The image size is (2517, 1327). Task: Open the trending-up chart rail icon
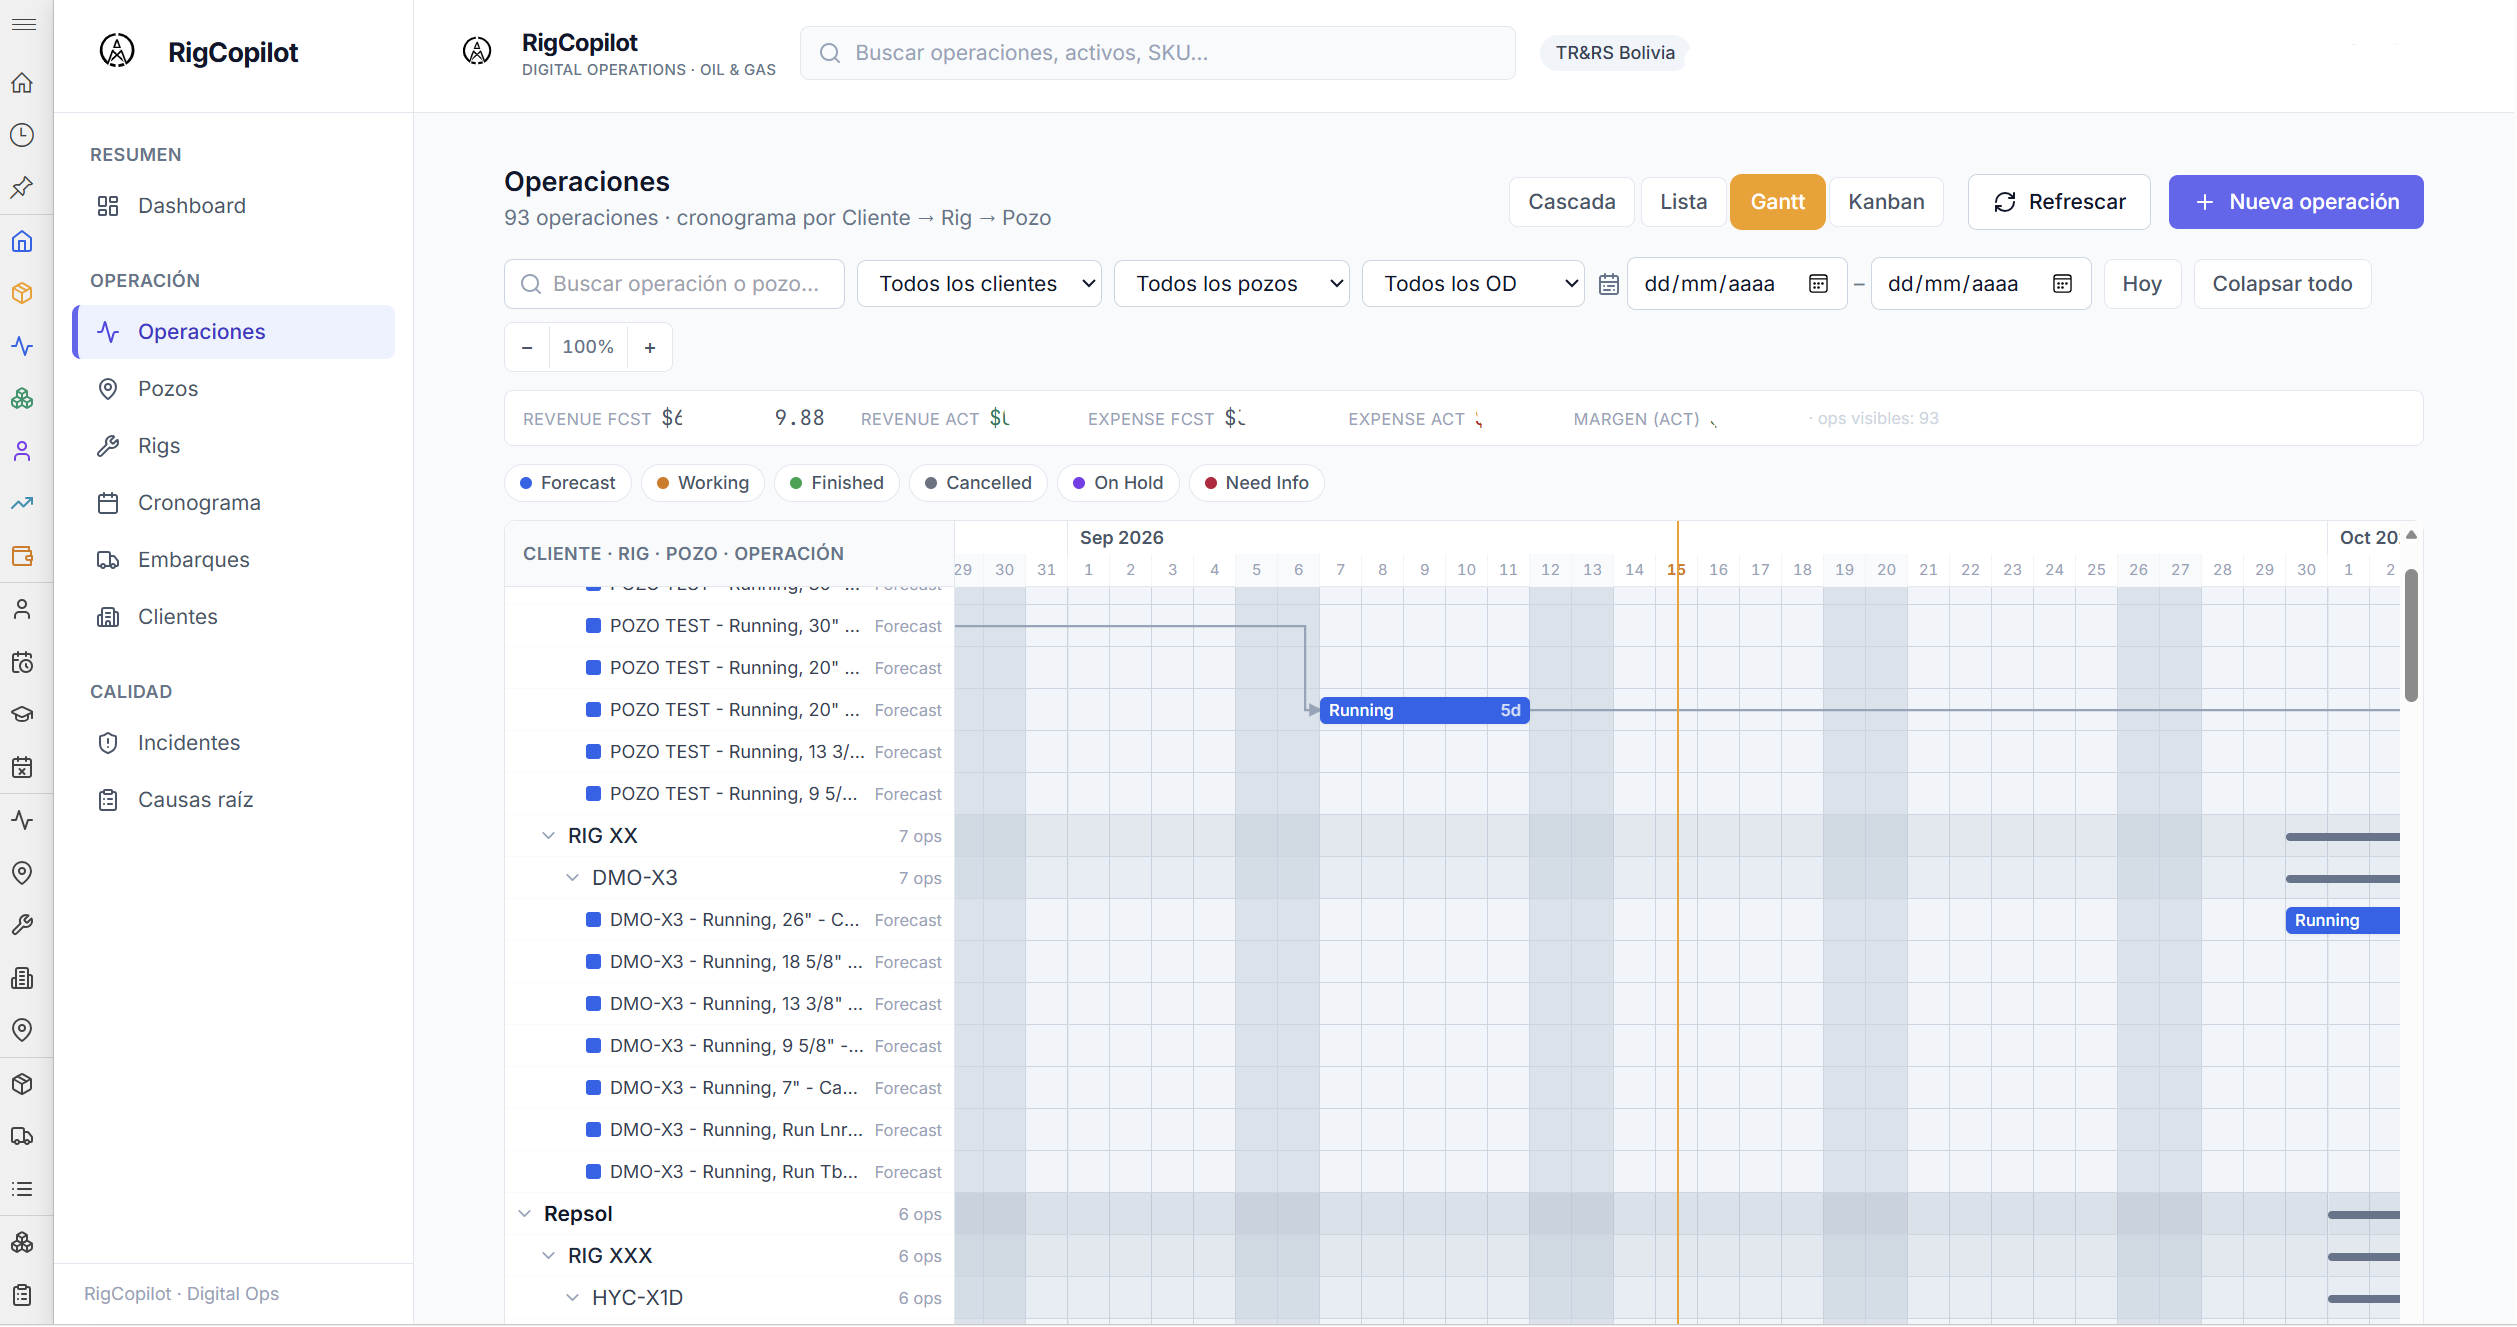coord(22,503)
